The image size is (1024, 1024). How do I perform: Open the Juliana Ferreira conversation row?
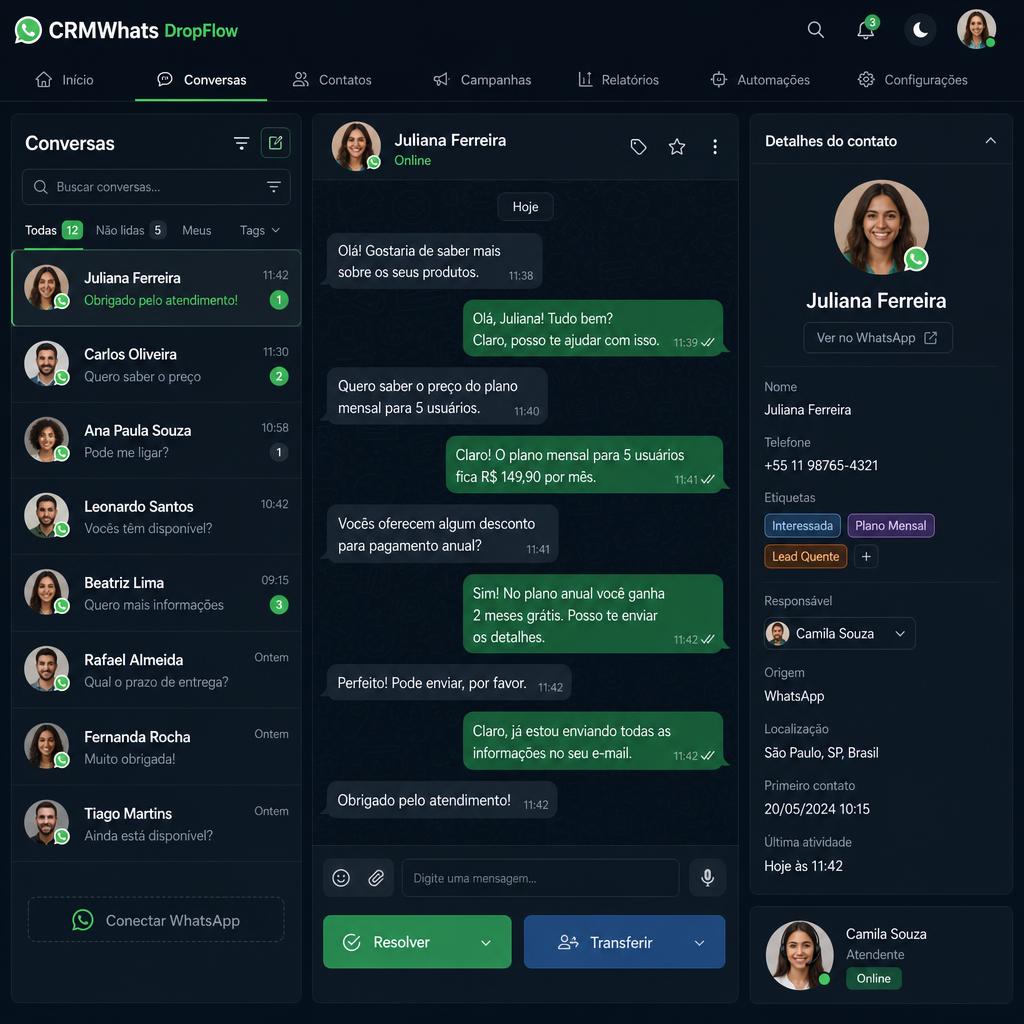point(156,288)
